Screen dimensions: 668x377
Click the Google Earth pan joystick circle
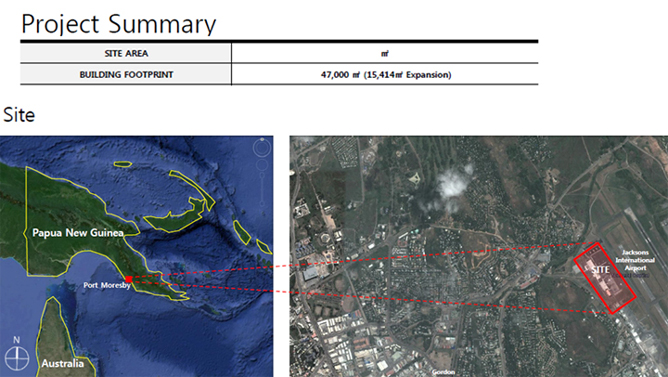pyautogui.click(x=262, y=164)
